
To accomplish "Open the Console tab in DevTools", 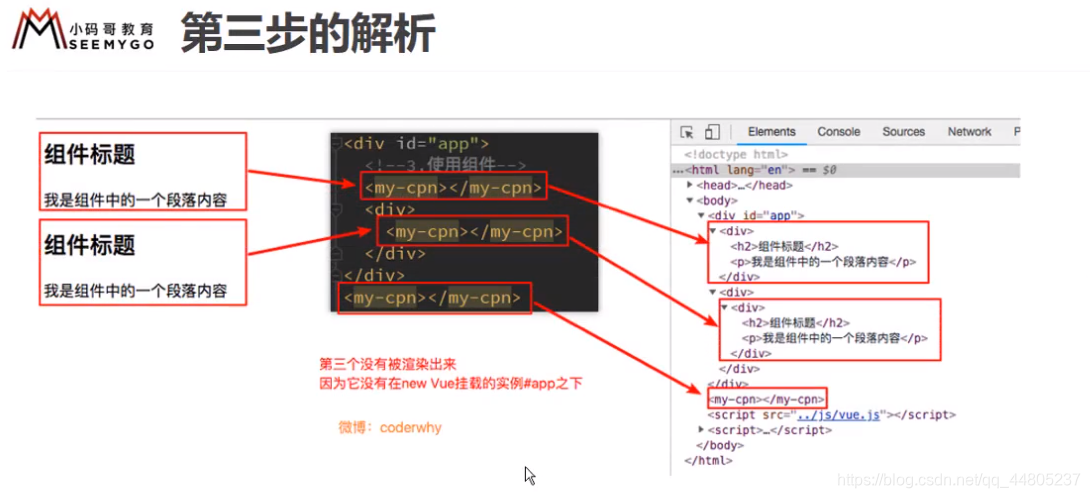I will pyautogui.click(x=838, y=132).
